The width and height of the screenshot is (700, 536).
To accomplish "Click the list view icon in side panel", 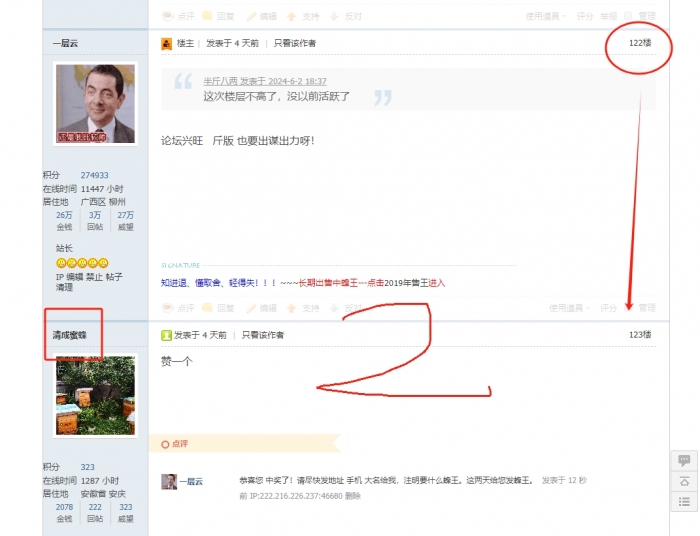I will [684, 501].
